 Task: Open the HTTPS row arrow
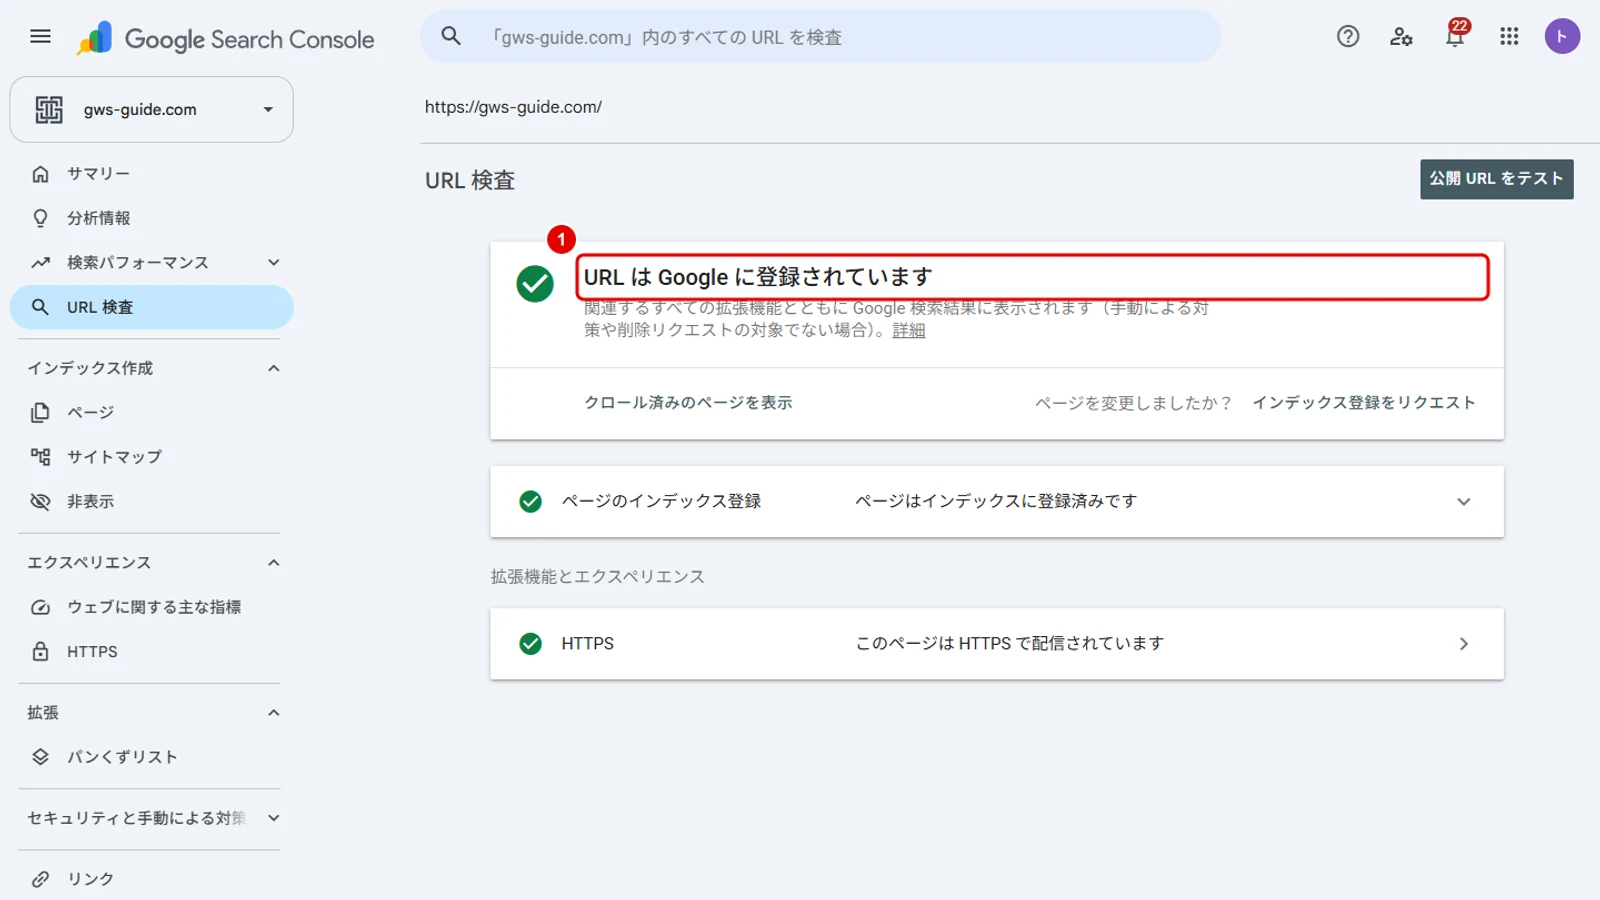(x=1464, y=644)
